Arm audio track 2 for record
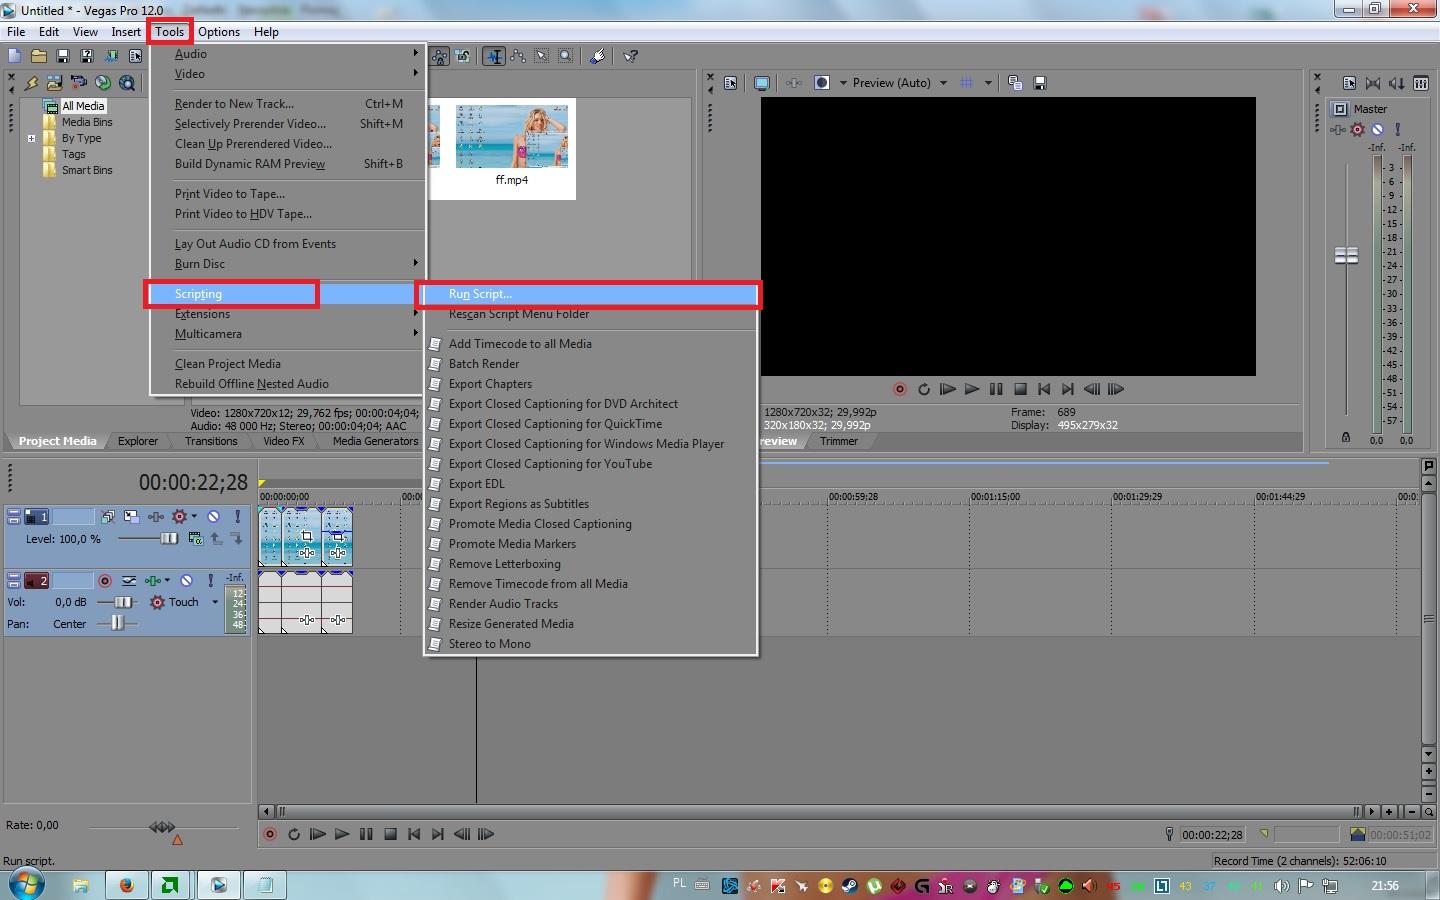The height and width of the screenshot is (900, 1440). 104,580
